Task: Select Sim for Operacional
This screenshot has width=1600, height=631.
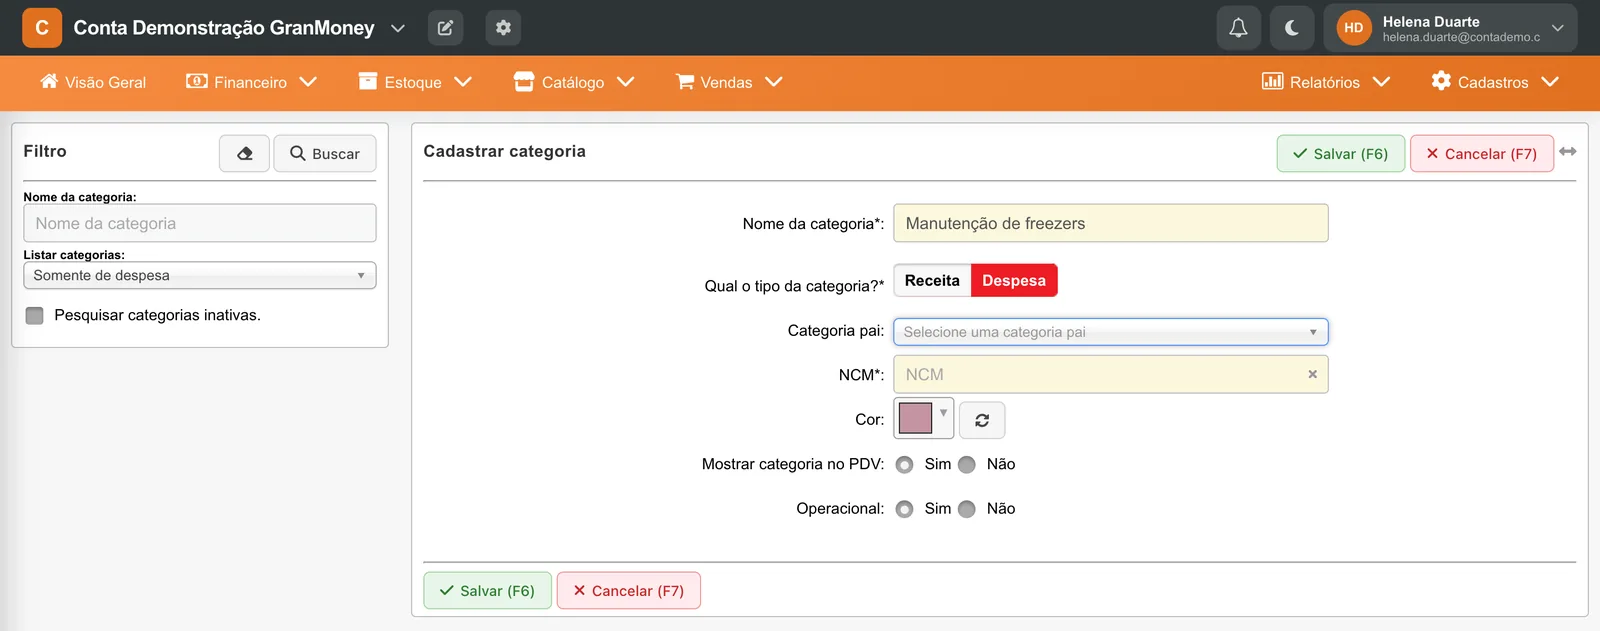Action: coord(905,509)
